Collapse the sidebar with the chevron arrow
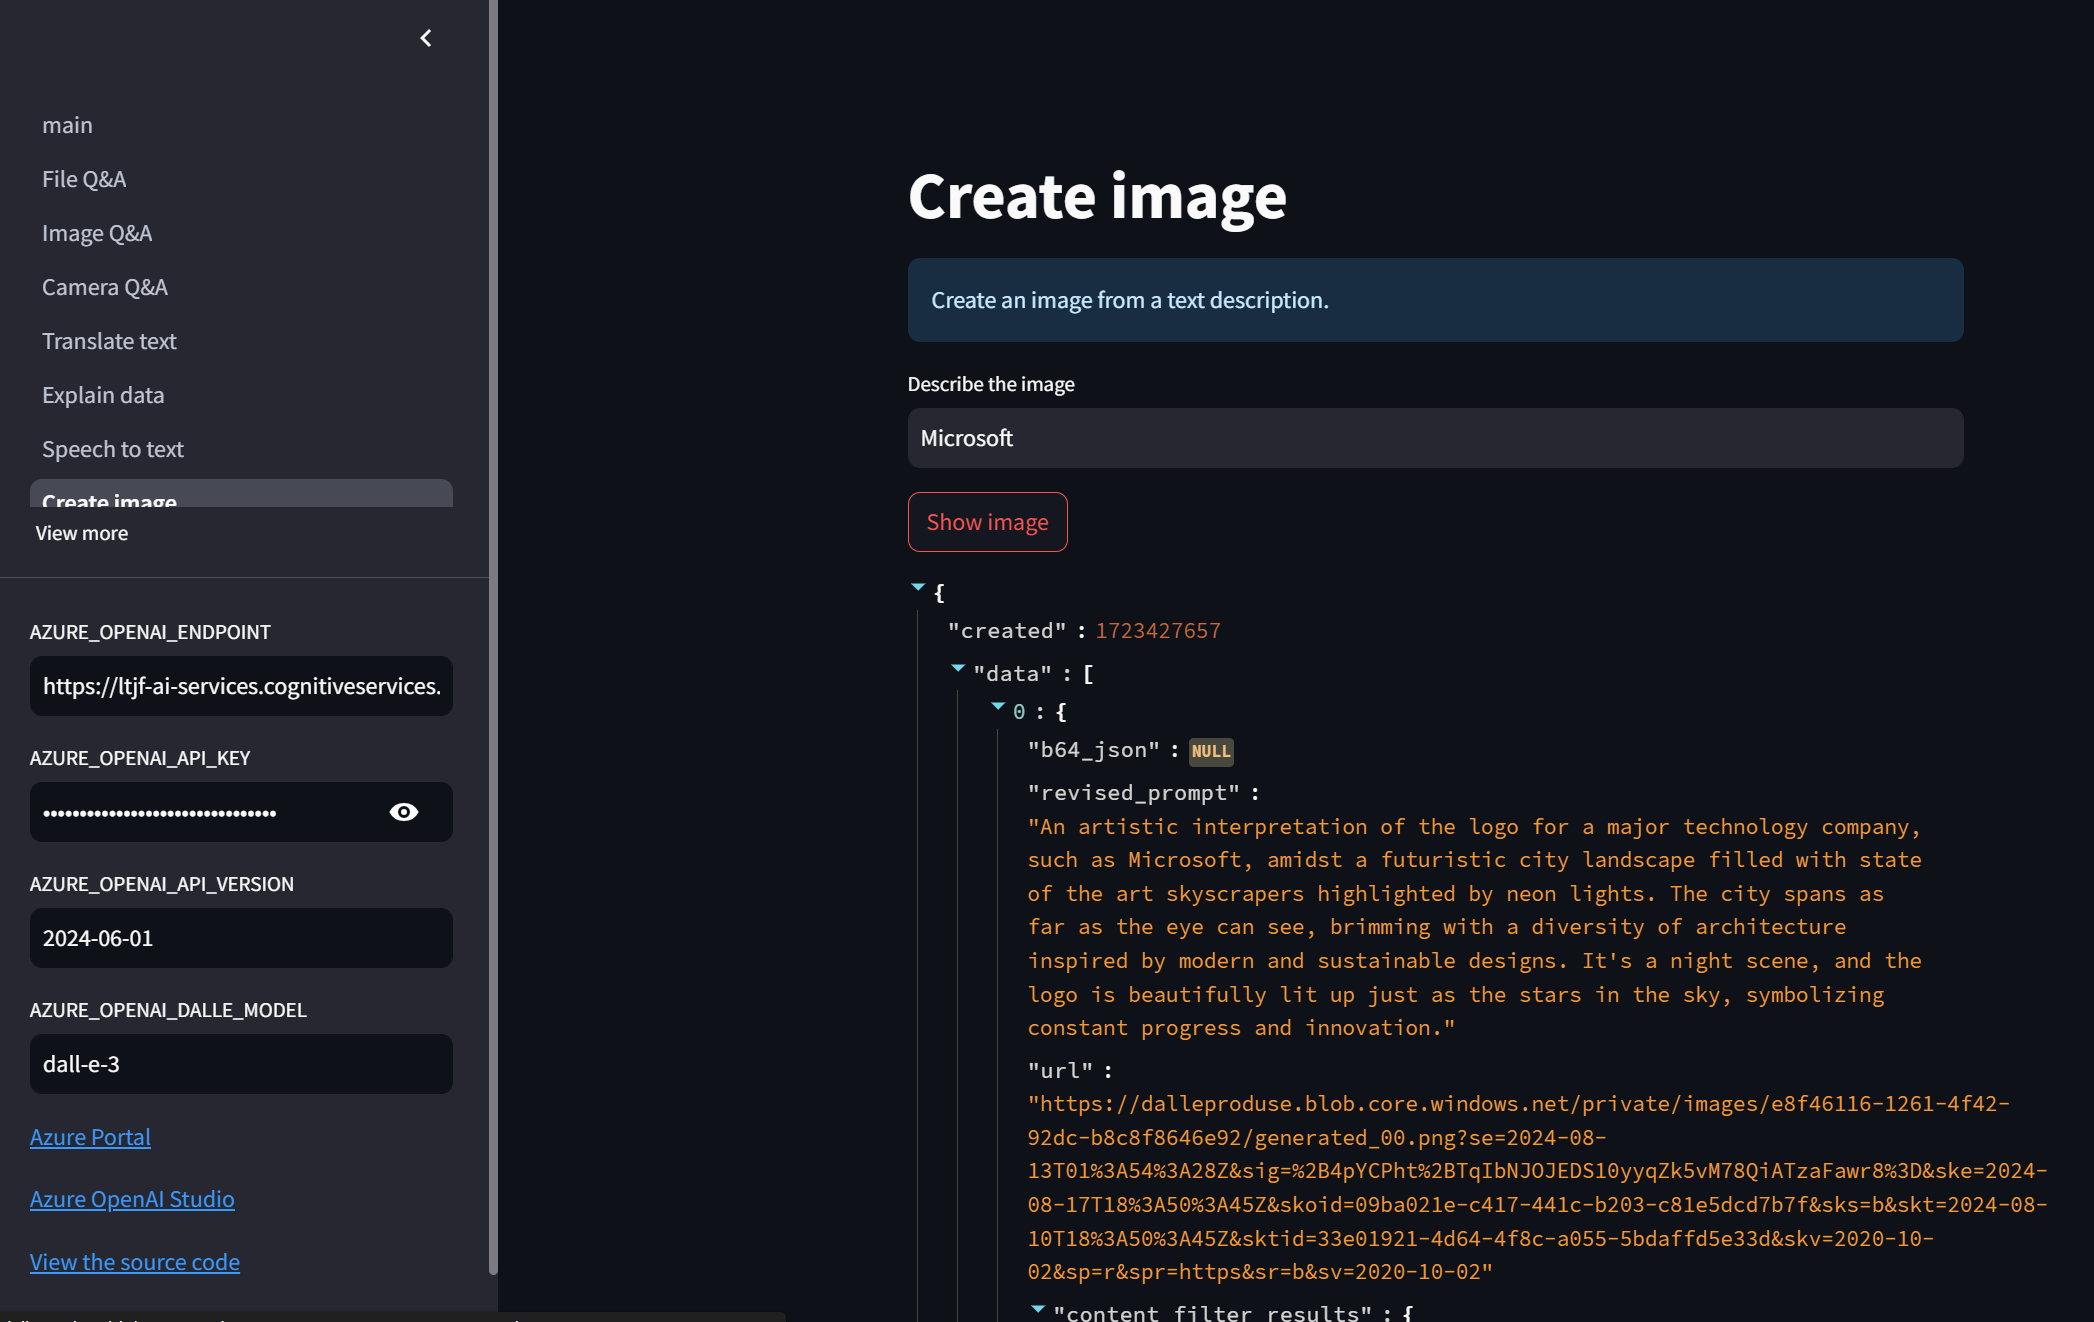Viewport: 2094px width, 1322px height. [426, 38]
